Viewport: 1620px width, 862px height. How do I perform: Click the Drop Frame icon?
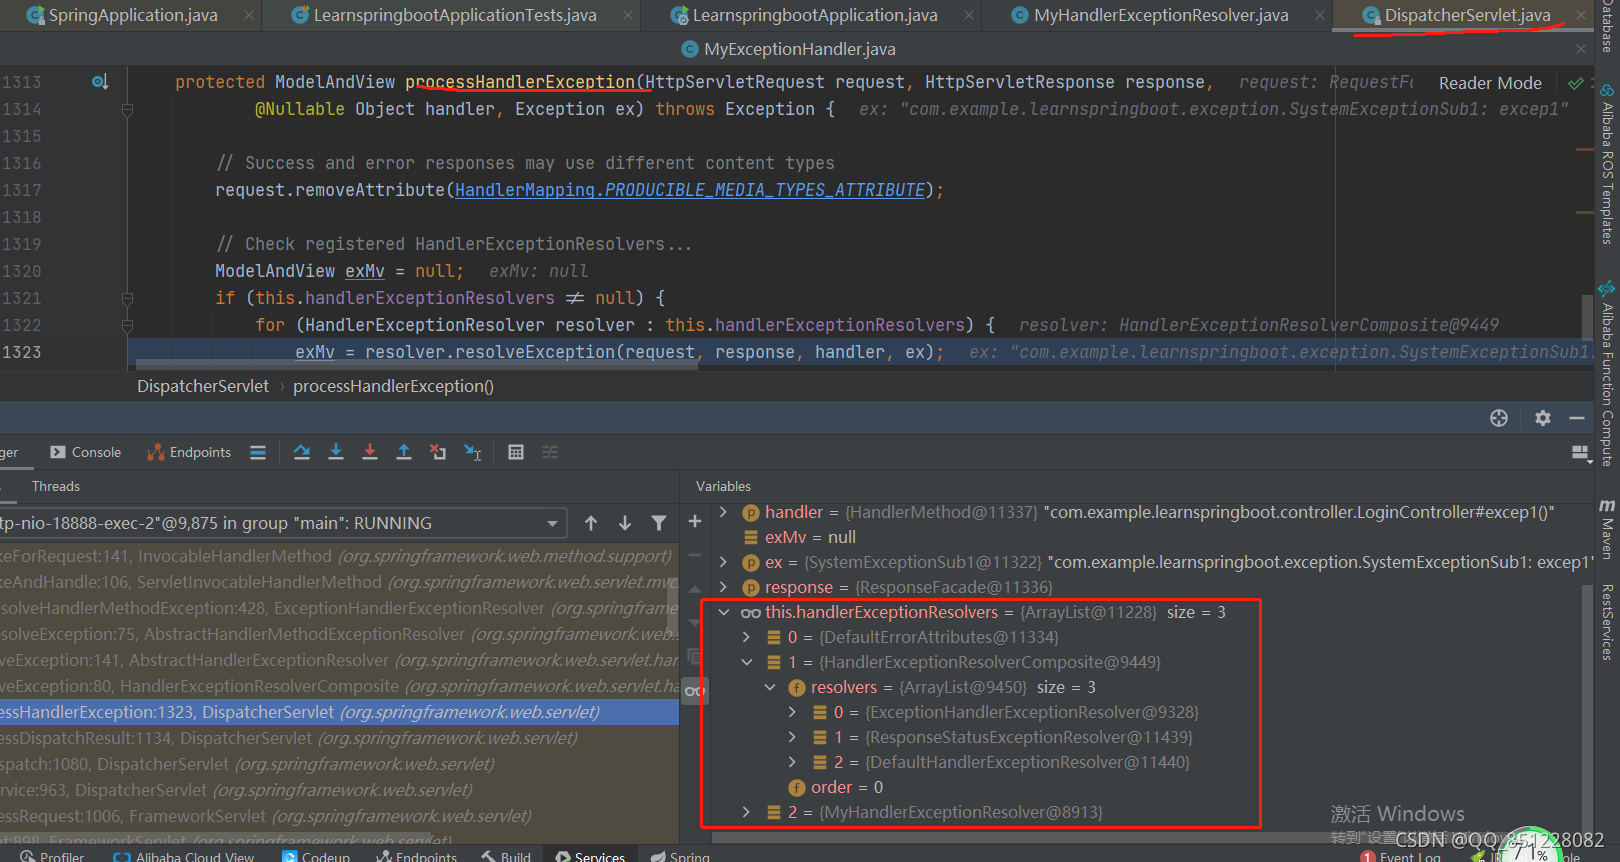click(438, 452)
